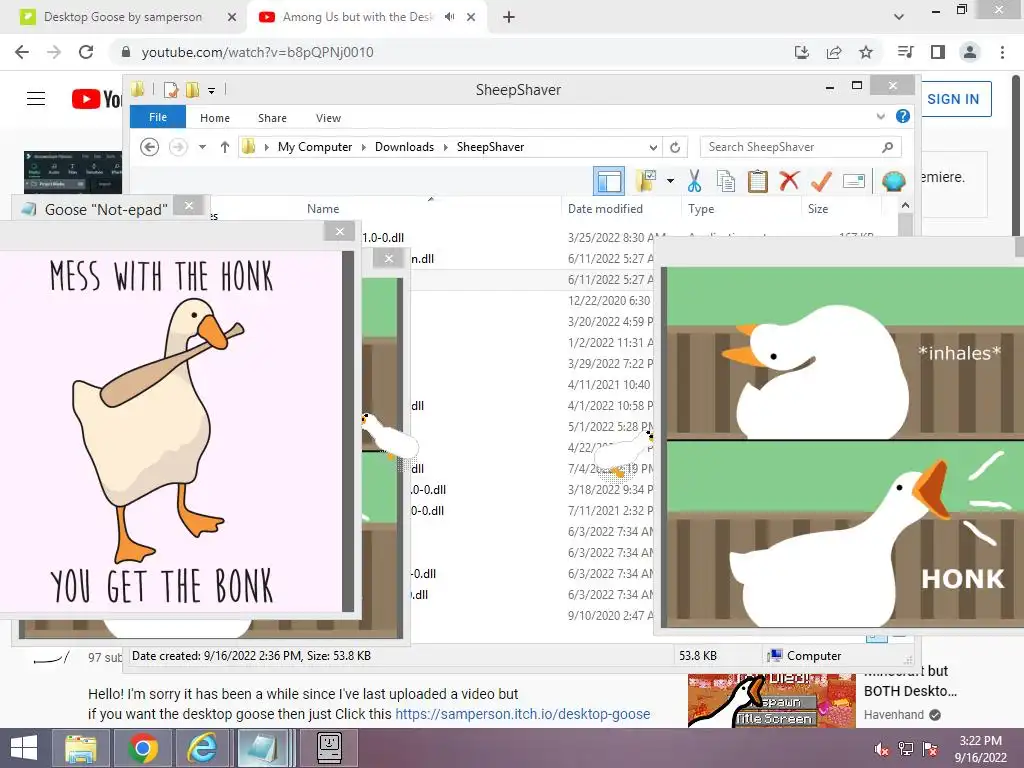Click the Cut scissors icon in SheepShaver toolbar

694,181
